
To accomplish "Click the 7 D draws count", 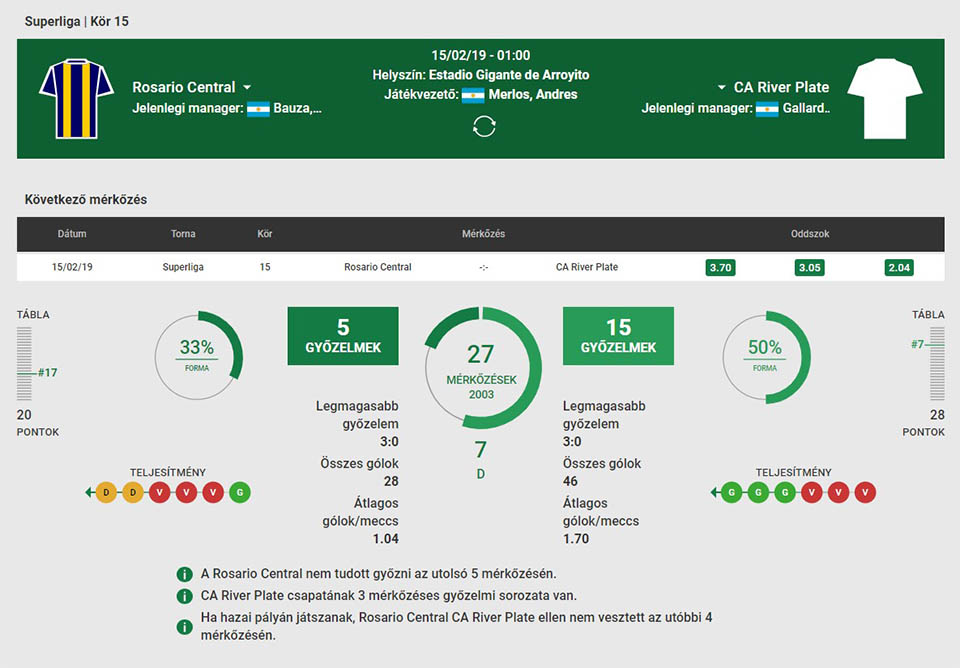I will 481,459.
